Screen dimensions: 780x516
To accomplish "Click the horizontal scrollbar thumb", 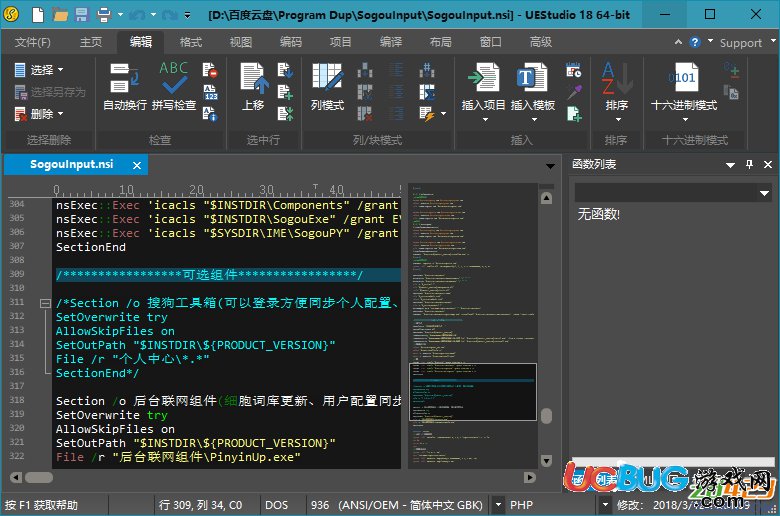I will pyautogui.click(x=39, y=477).
